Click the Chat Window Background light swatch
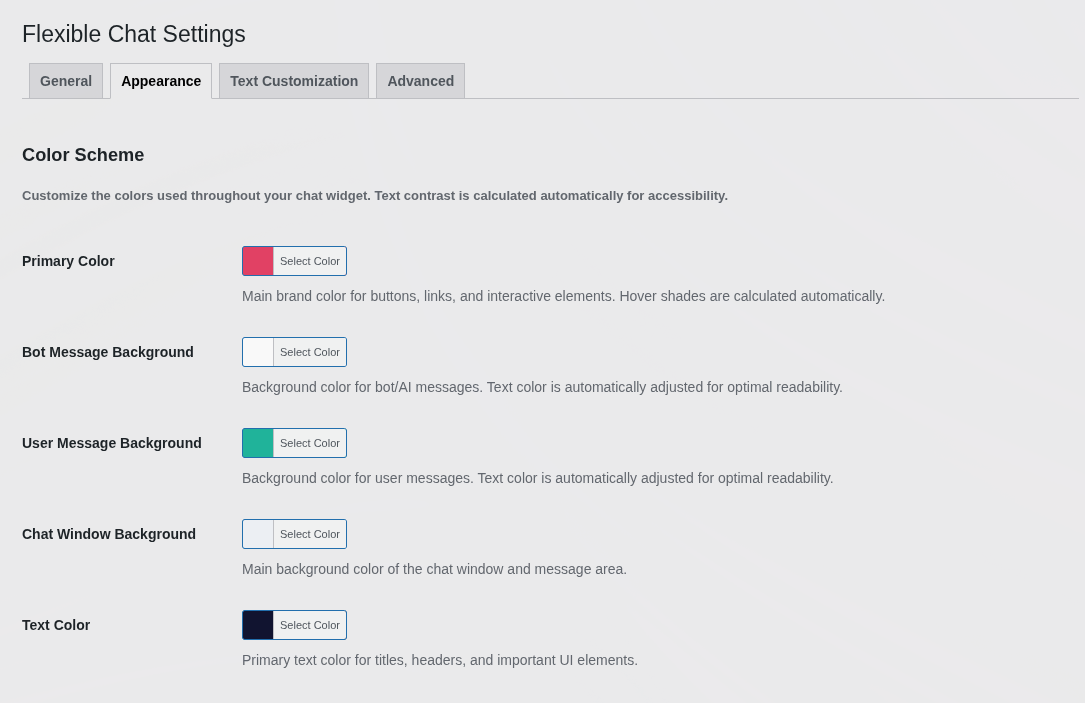Screen dimensions: 1085x703 [257, 534]
